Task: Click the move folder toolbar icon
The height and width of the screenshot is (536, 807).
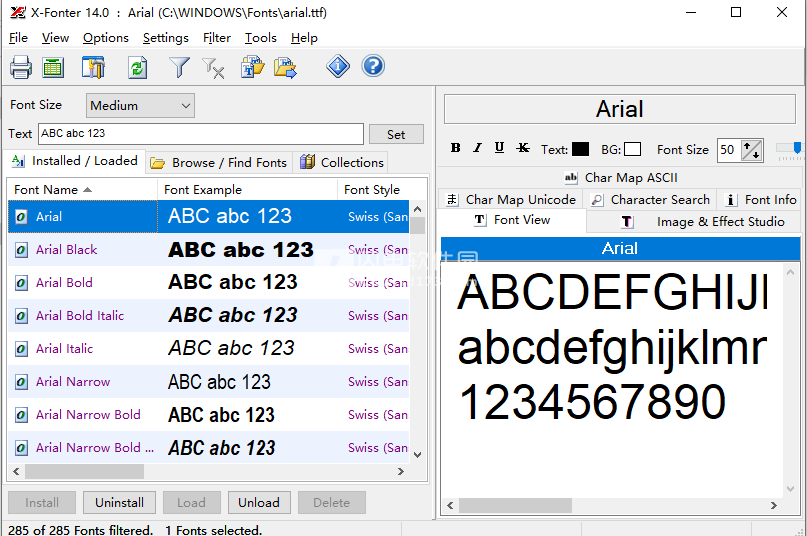Action: 285,67
